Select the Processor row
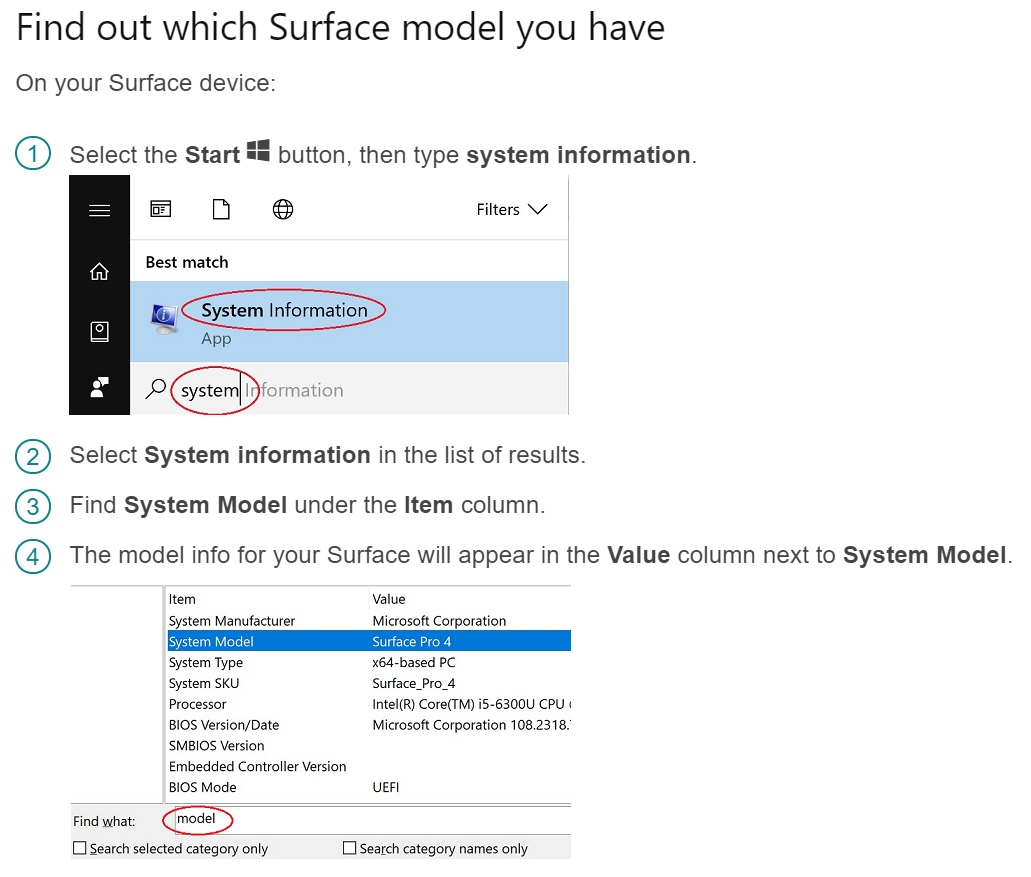The width and height of the screenshot is (1031, 877). coord(369,704)
